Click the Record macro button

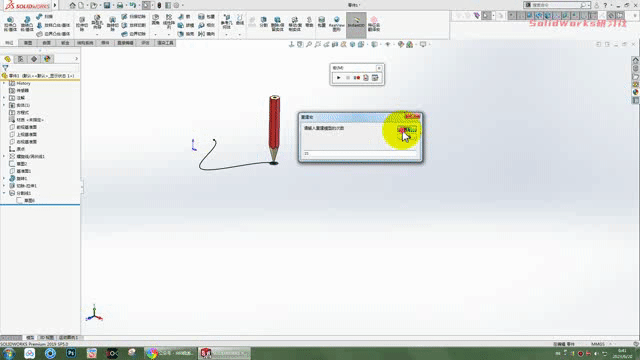coord(357,78)
